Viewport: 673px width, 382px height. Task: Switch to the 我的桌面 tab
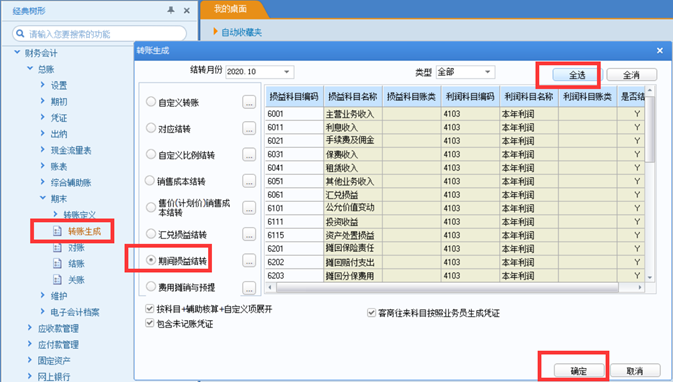pos(230,9)
